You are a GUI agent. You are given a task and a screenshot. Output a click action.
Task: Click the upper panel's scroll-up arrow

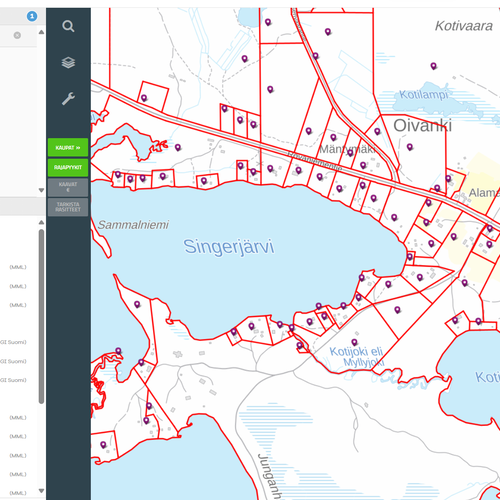(41, 32)
